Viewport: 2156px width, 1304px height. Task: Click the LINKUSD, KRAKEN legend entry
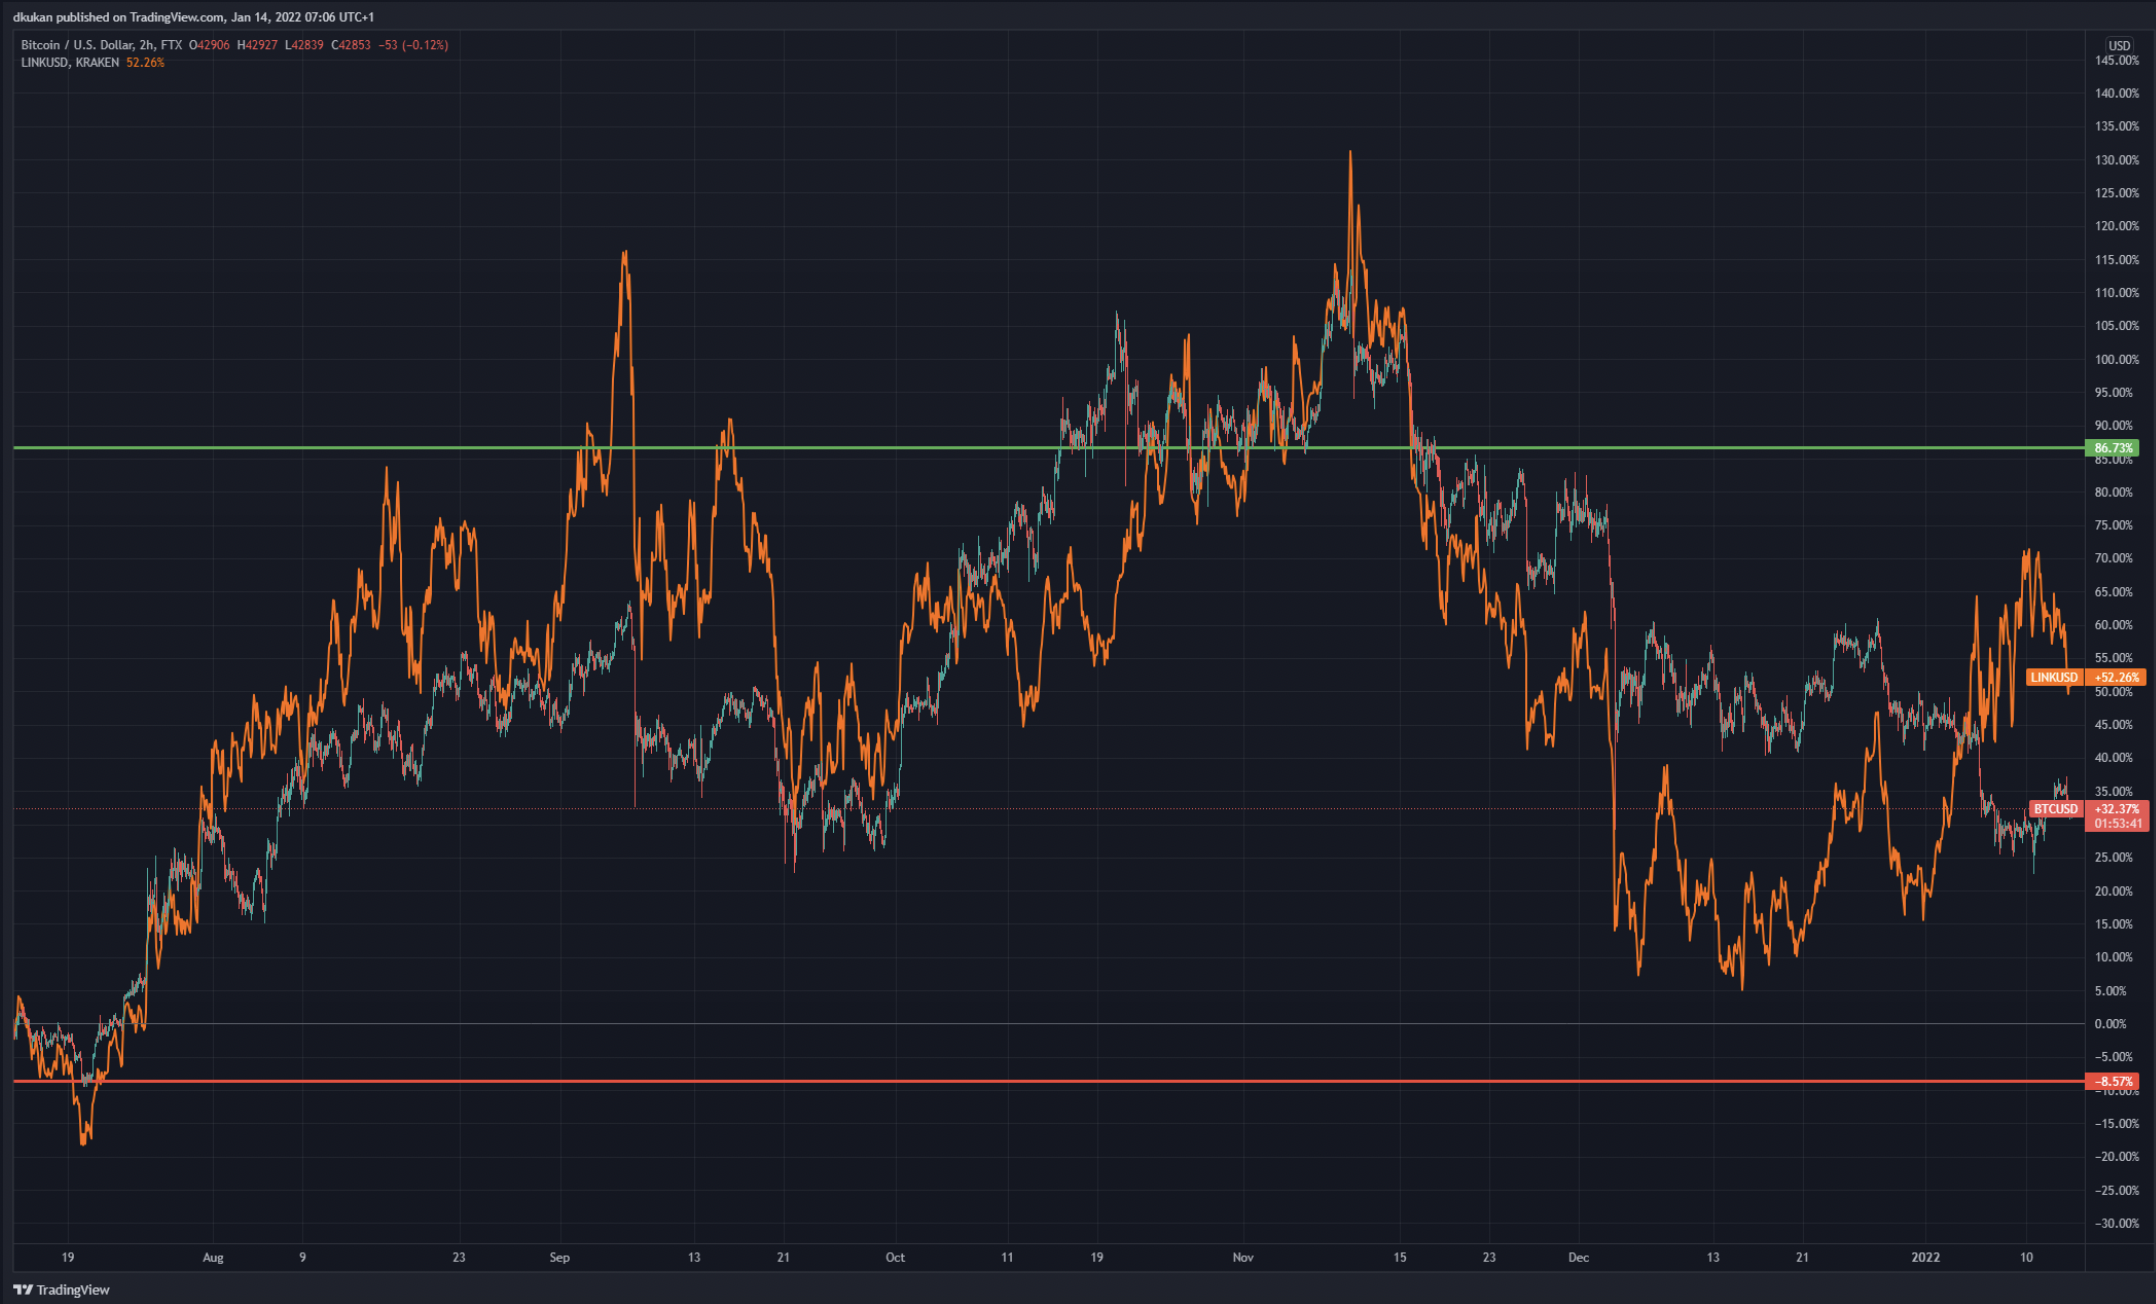tap(69, 62)
